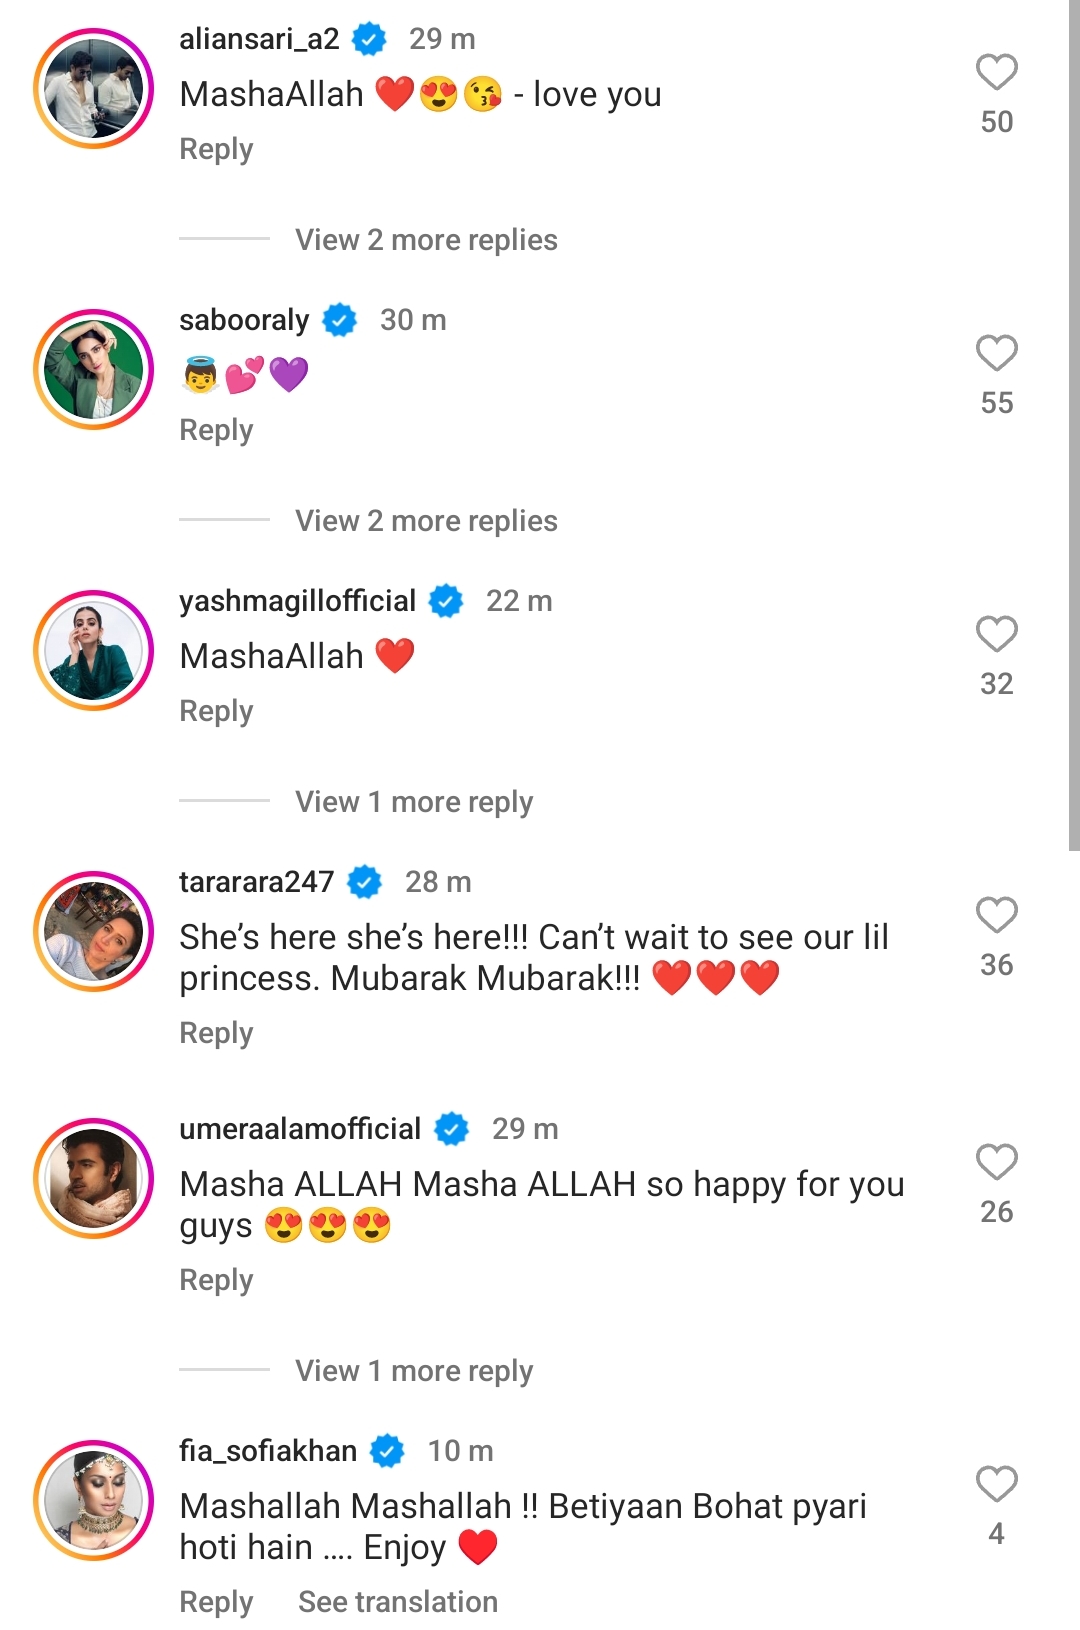Tap heart icon on fia_sofiakhan's comment
Viewport: 1080px width, 1630px height.
(996, 1485)
